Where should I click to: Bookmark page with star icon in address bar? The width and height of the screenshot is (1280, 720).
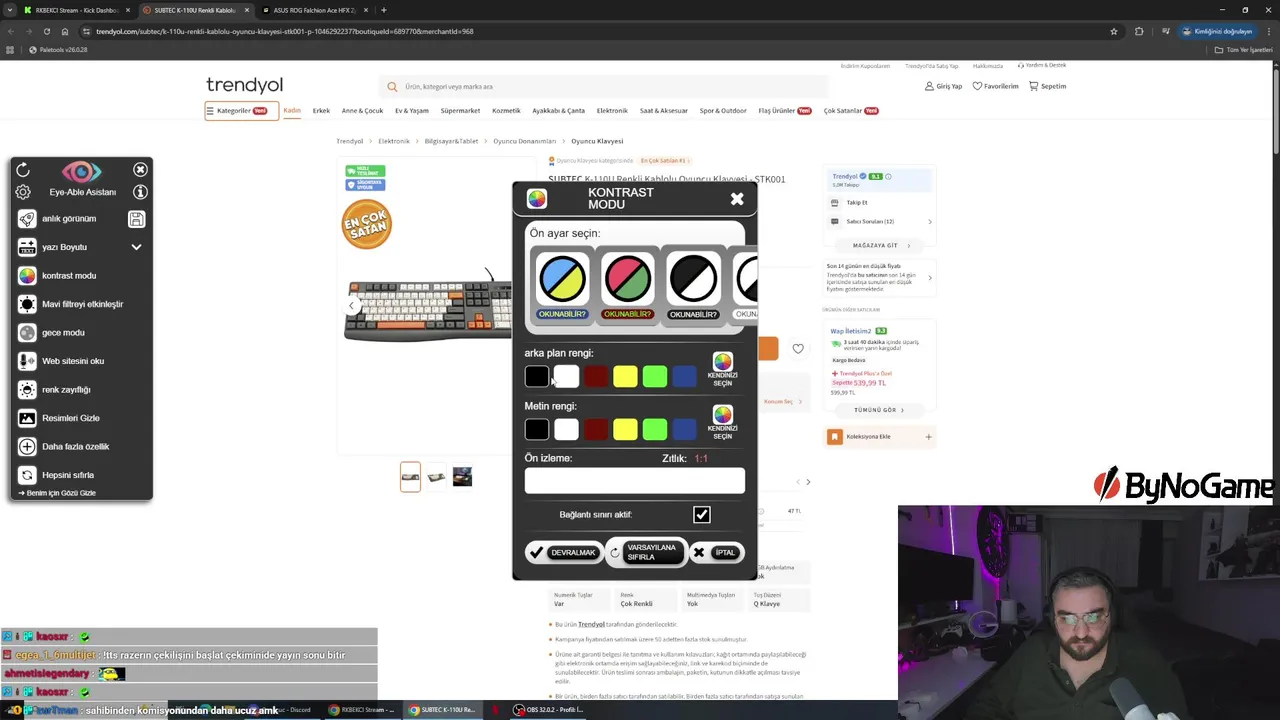[1114, 31]
